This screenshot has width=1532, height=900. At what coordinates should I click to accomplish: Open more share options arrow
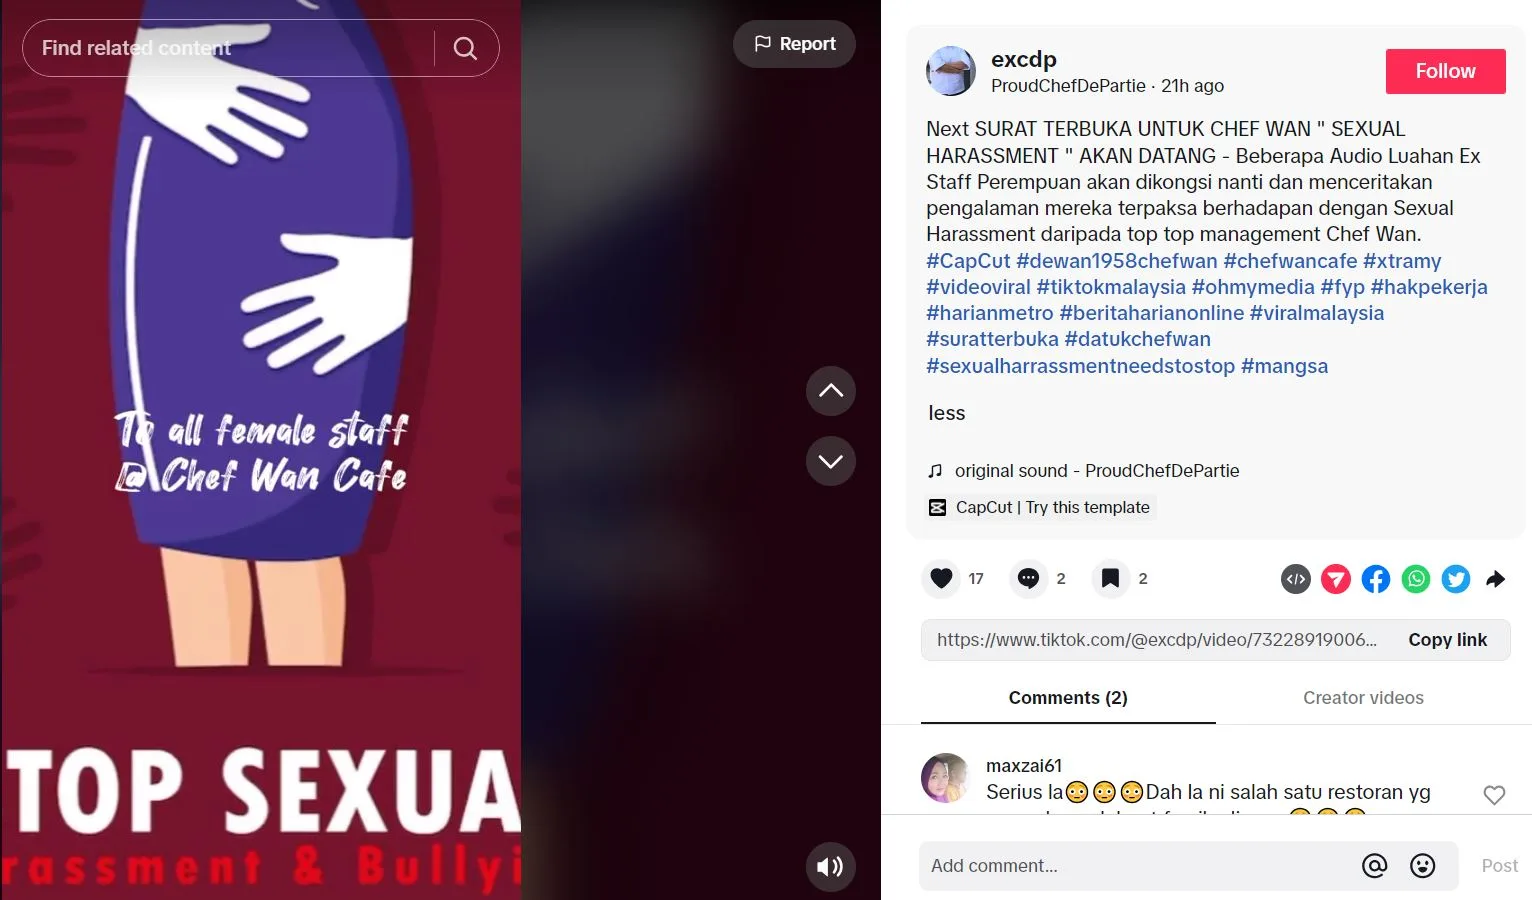[x=1496, y=579]
